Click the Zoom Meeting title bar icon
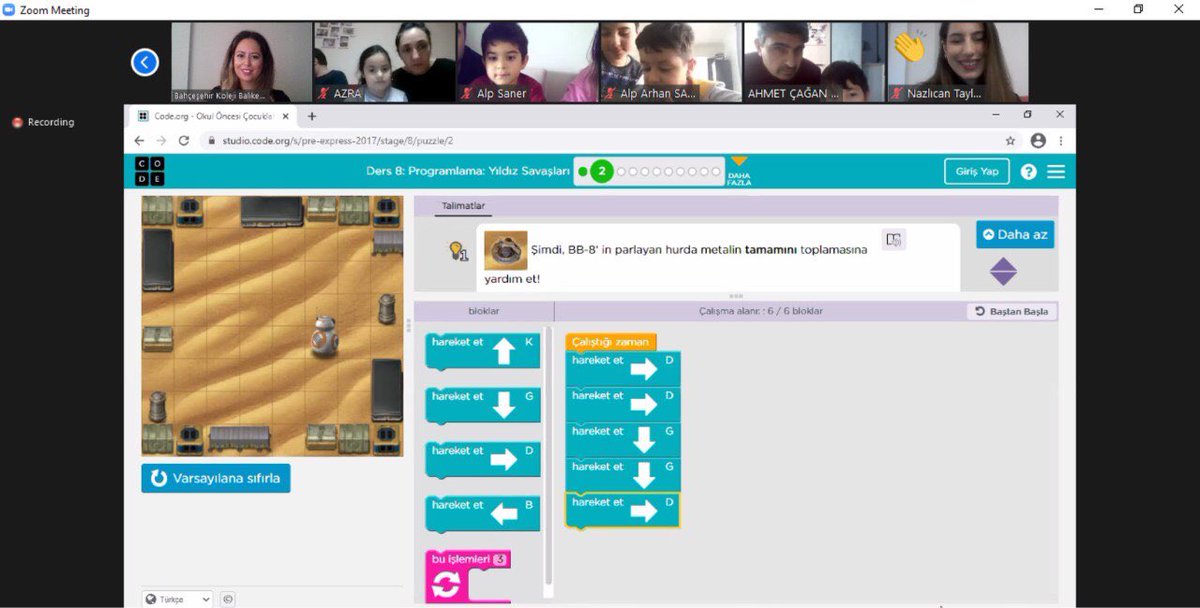Image resolution: width=1200 pixels, height=608 pixels. (x=9, y=10)
